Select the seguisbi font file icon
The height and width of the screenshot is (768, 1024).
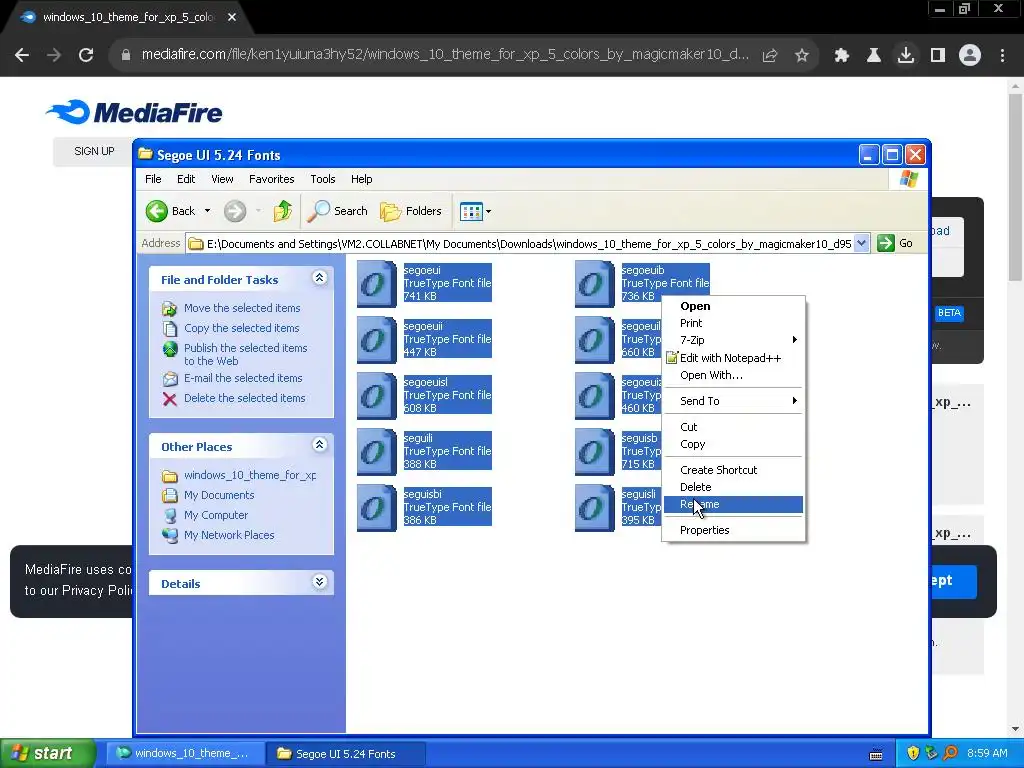(x=377, y=509)
